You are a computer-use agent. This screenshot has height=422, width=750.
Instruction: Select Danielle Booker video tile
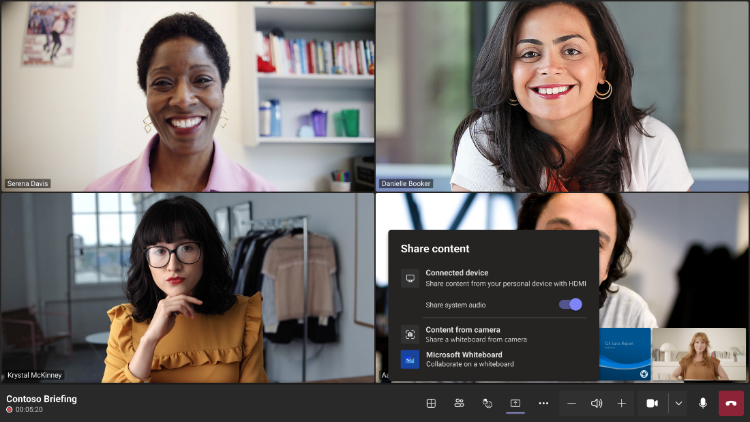coord(562,96)
